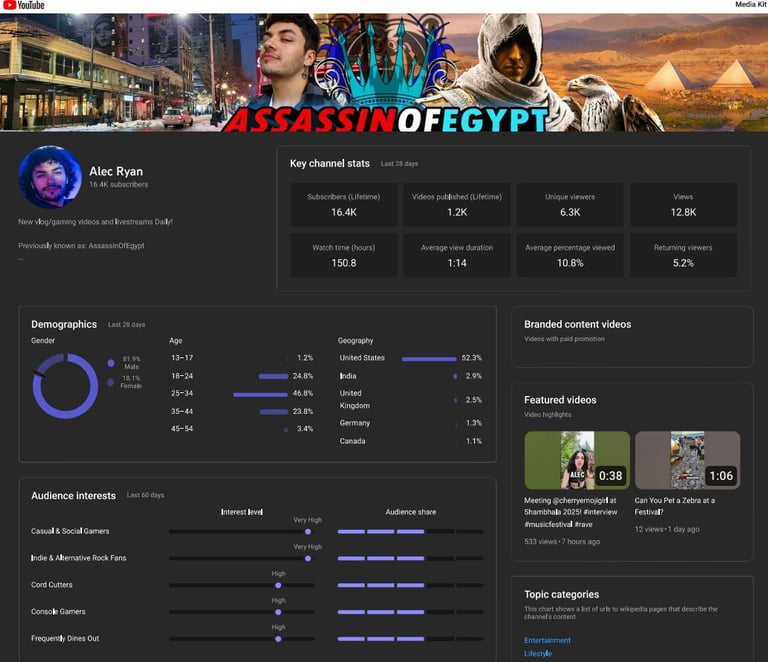This screenshot has width=768, height=662.
Task: Open the Lifestyle topic link
Action: click(x=538, y=654)
